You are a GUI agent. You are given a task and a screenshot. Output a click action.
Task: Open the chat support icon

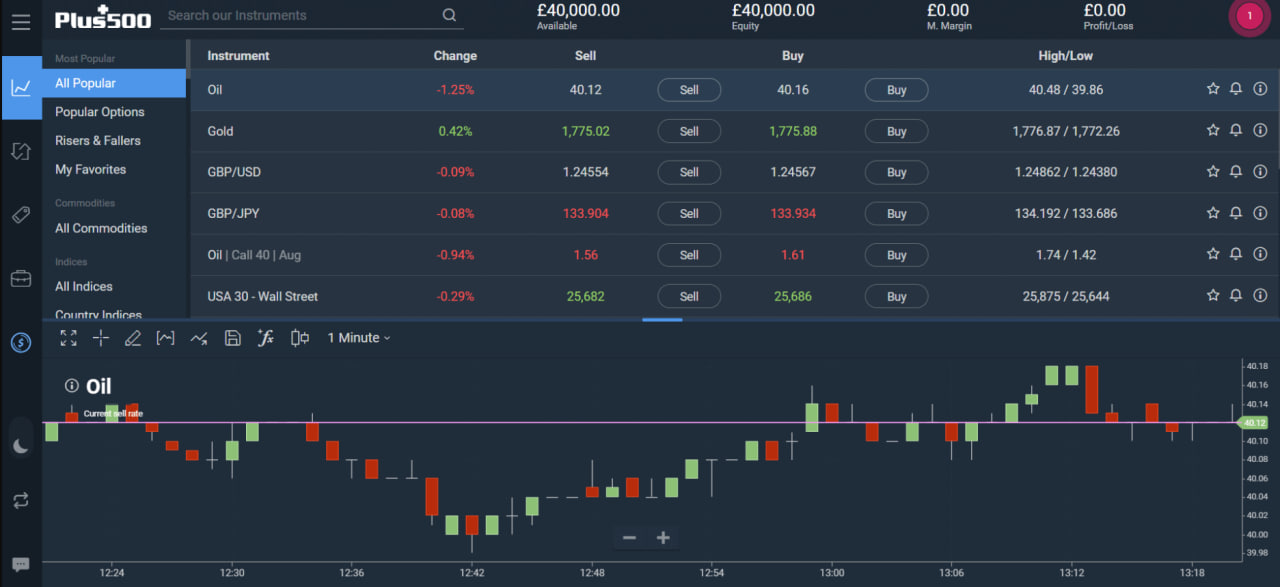pos(21,564)
